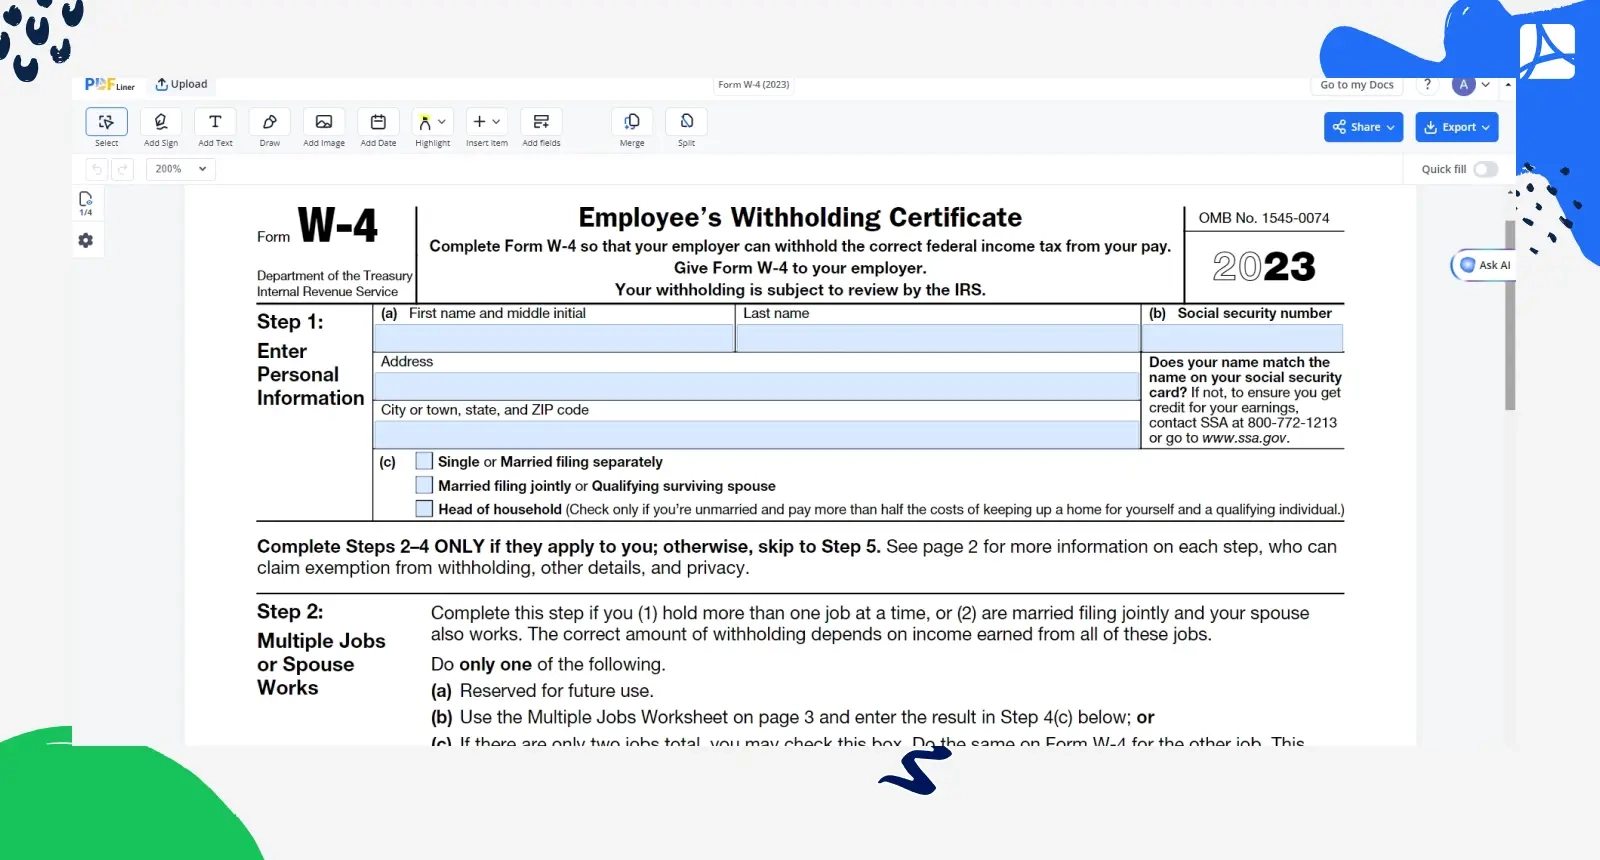Click the Employee's Withholding Certificate heading

click(x=800, y=218)
